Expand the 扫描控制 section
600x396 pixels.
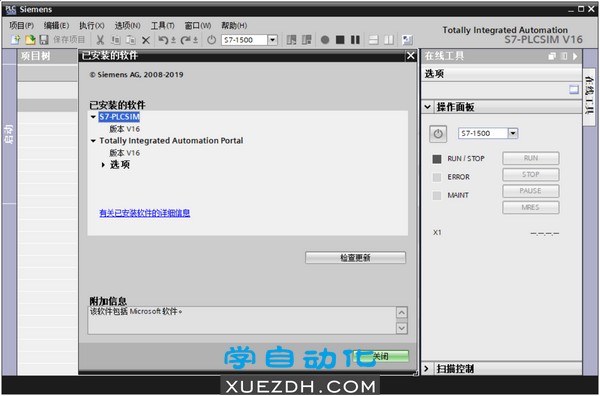[427, 368]
